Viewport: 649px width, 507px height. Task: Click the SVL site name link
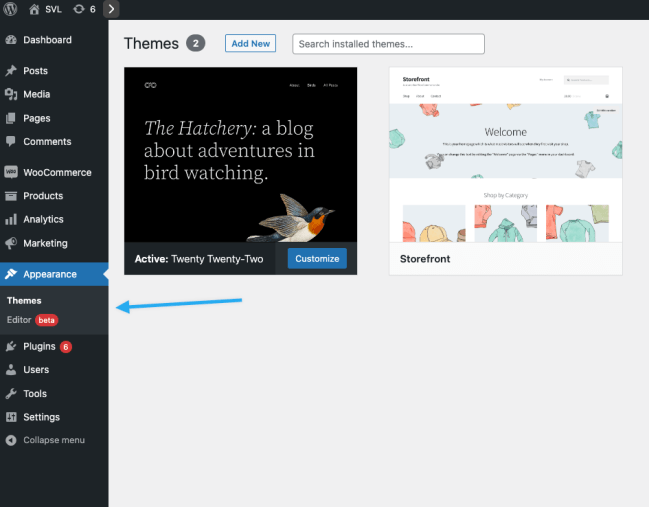tap(53, 9)
